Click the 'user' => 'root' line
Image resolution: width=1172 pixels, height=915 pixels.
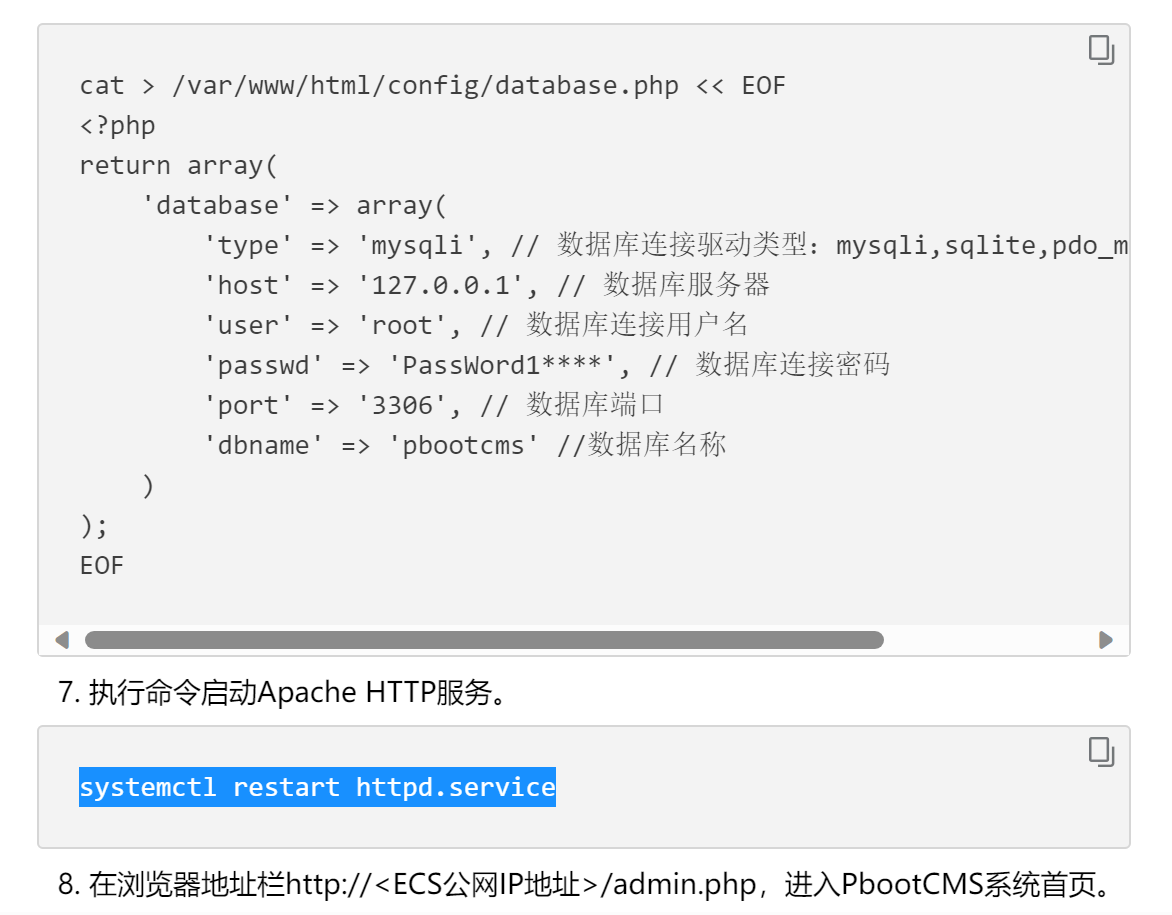476,325
